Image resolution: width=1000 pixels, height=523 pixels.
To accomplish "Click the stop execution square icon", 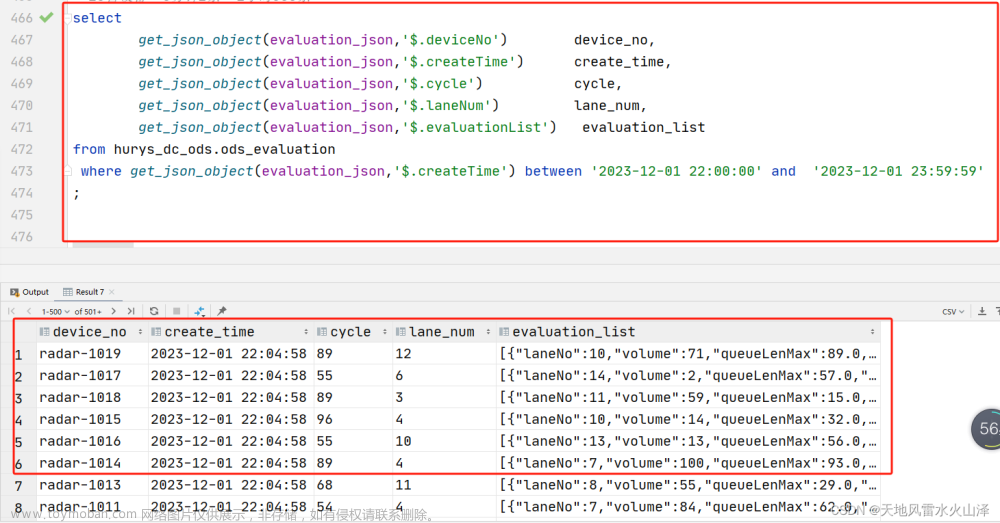I will point(177,311).
